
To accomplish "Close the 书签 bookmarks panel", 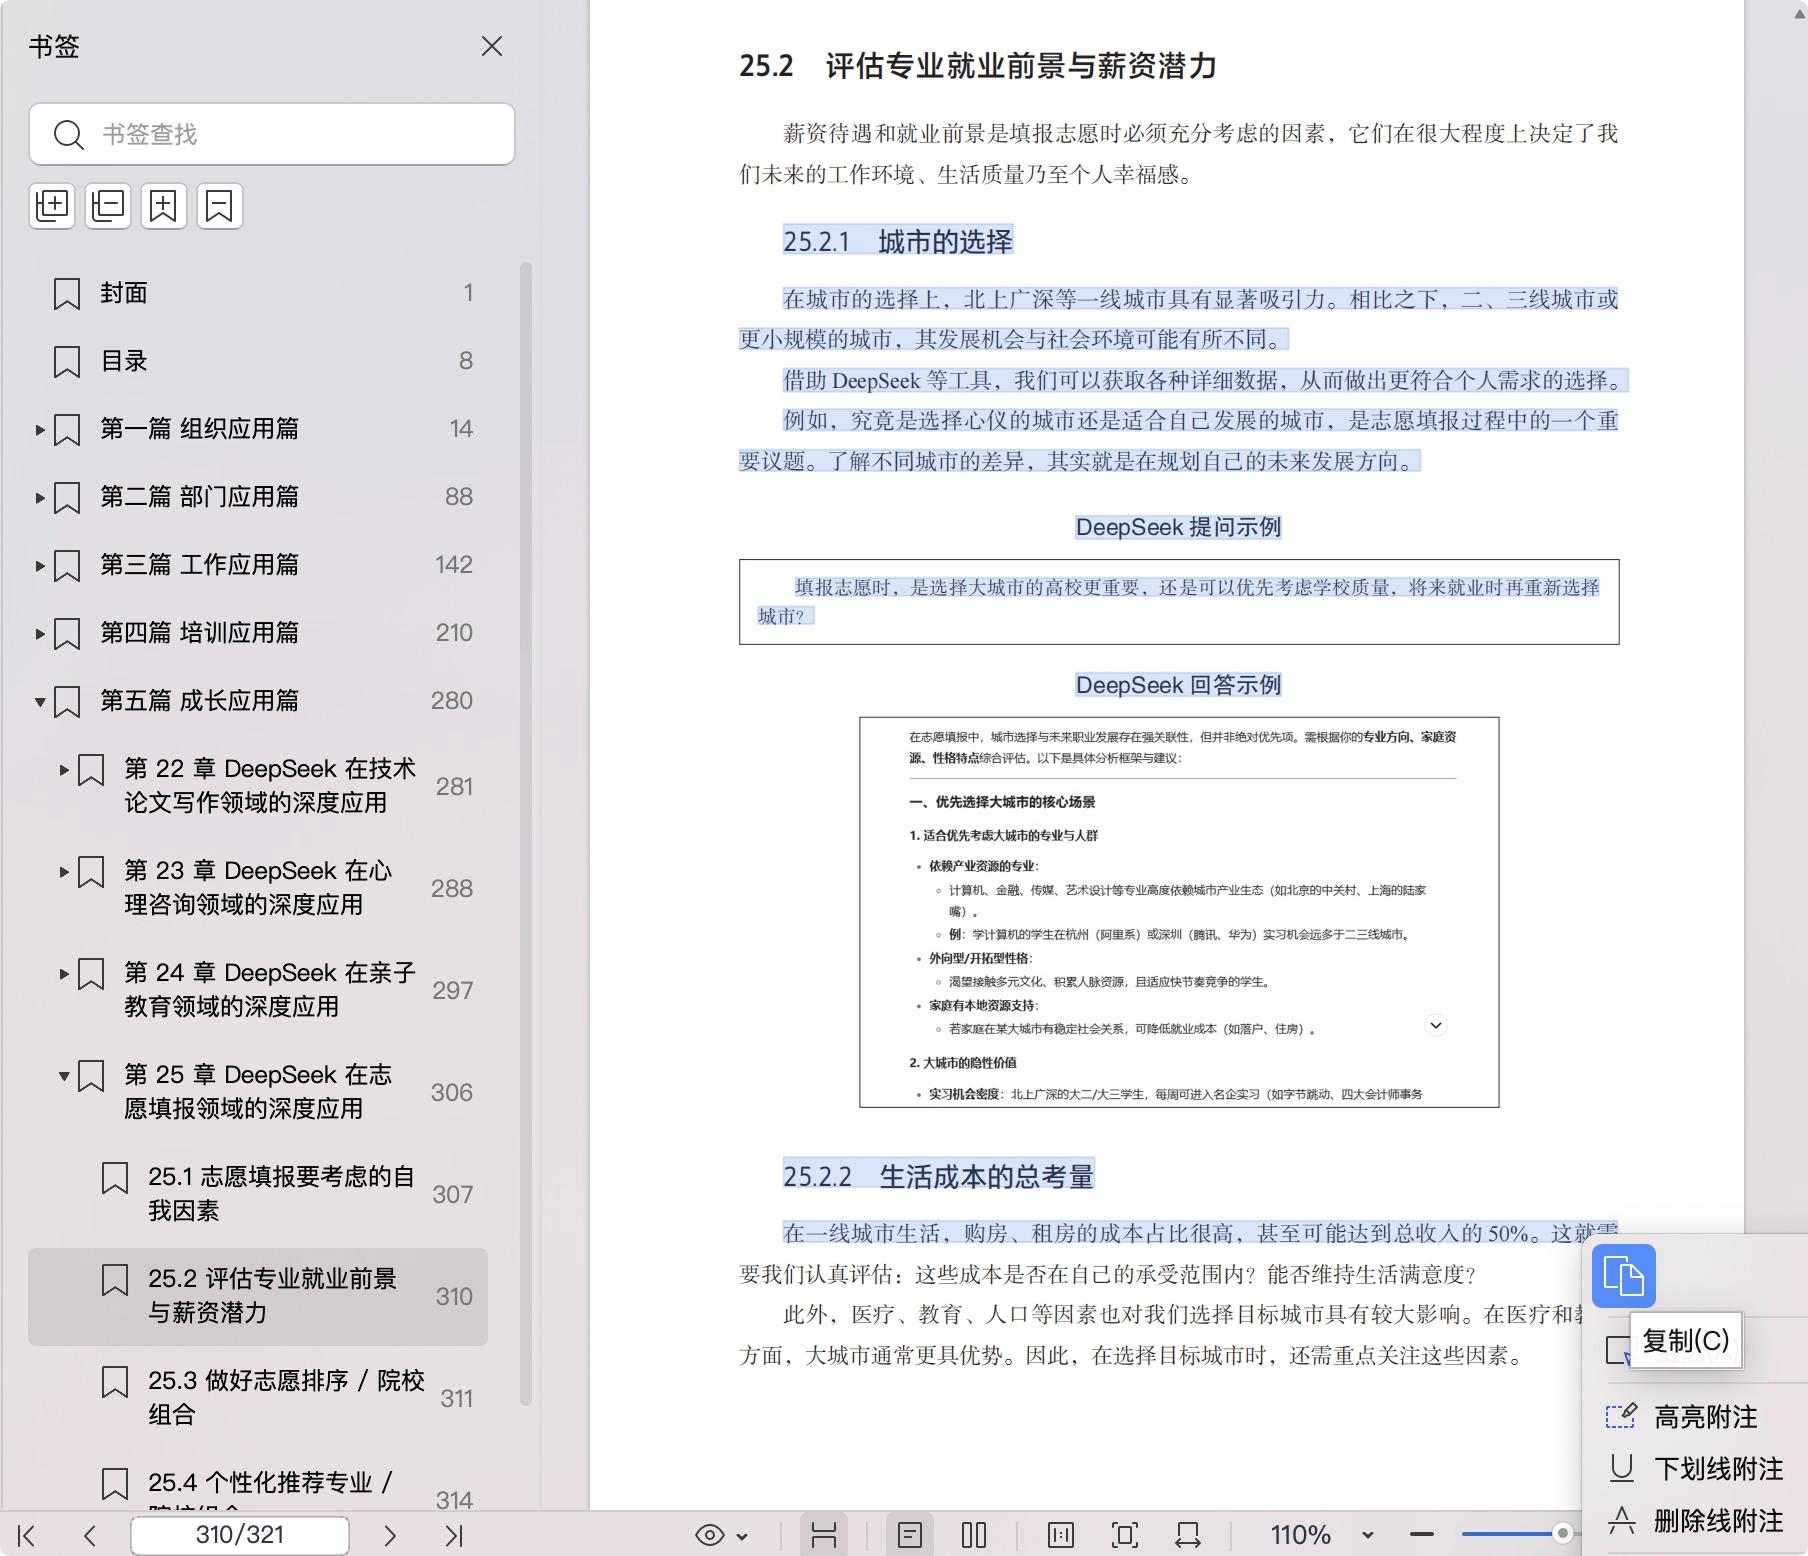I will pyautogui.click(x=491, y=46).
